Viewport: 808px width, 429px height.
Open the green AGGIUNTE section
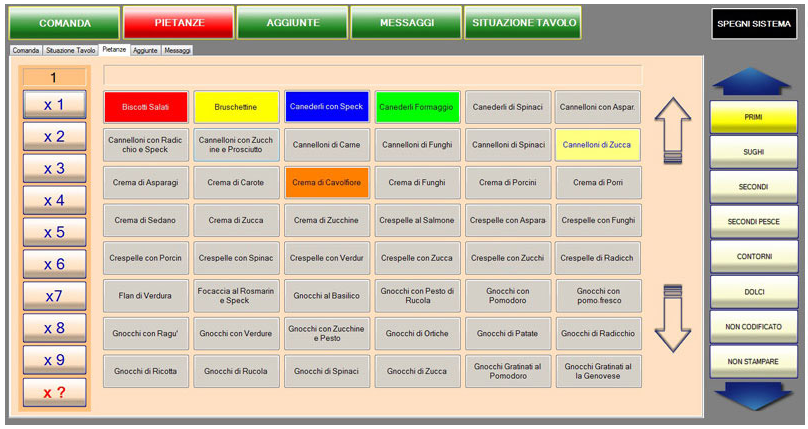pos(293,22)
